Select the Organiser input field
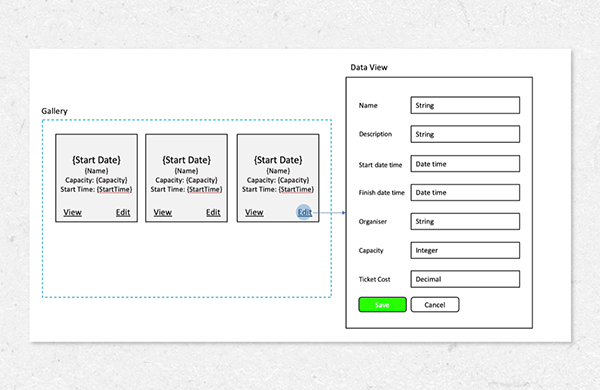Image resolution: width=600 pixels, height=390 pixels. [x=465, y=221]
